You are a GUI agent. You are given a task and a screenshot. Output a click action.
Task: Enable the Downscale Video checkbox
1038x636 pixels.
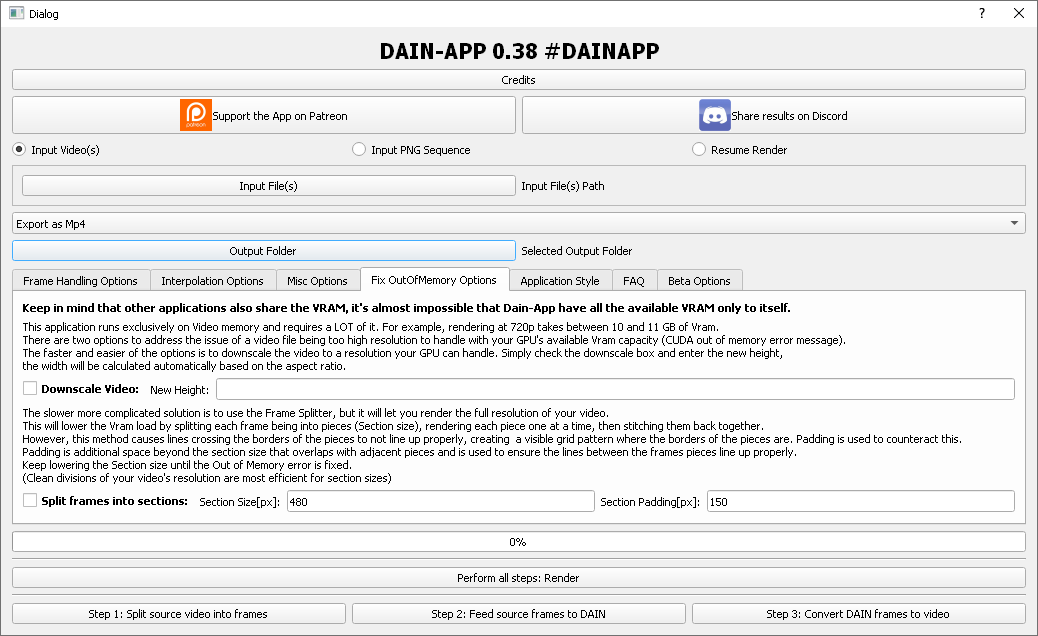coord(28,389)
